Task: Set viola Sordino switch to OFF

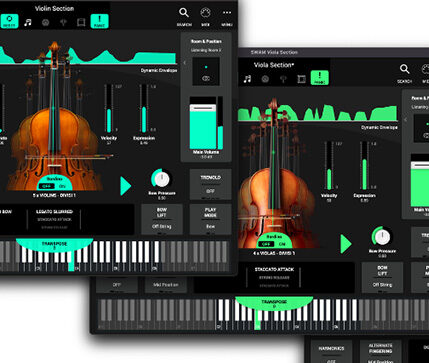Action: [266, 244]
